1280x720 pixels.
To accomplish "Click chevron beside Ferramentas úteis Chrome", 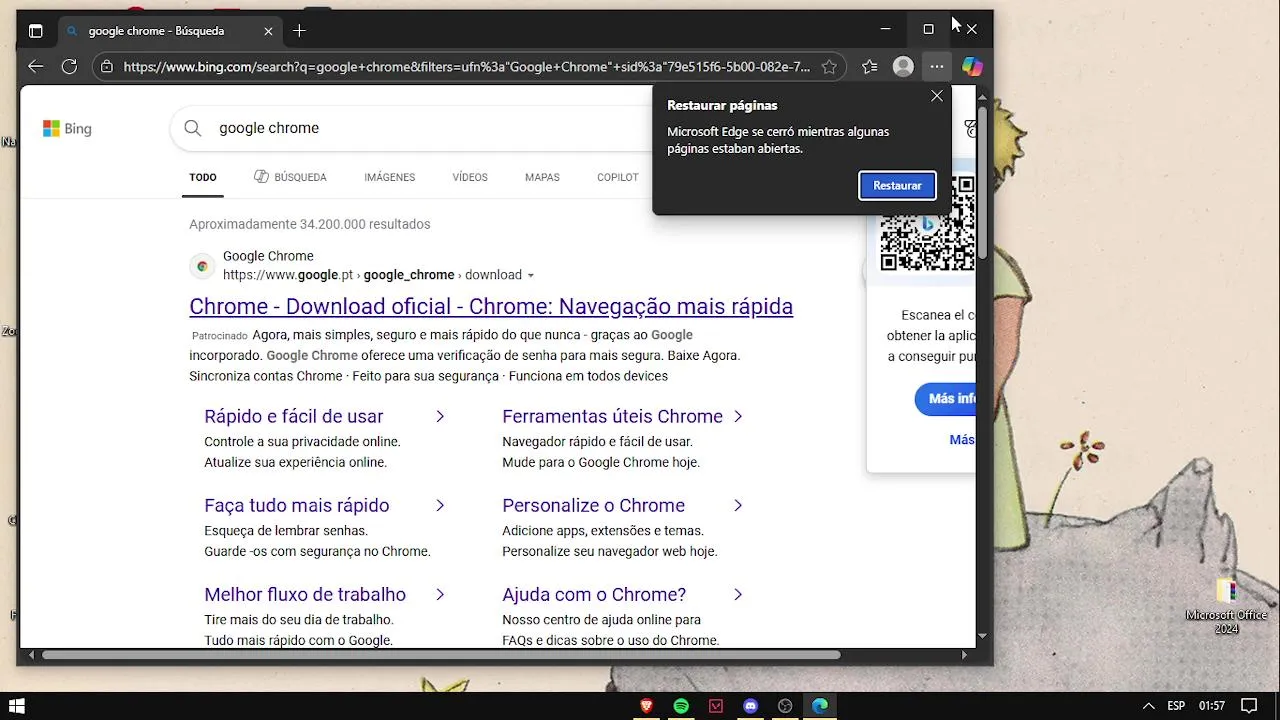I will click(x=738, y=416).
